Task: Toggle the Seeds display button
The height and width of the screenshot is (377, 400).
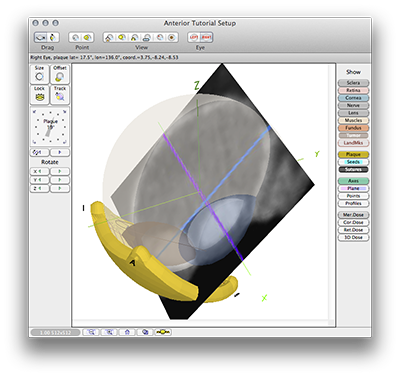Action: coord(353,162)
